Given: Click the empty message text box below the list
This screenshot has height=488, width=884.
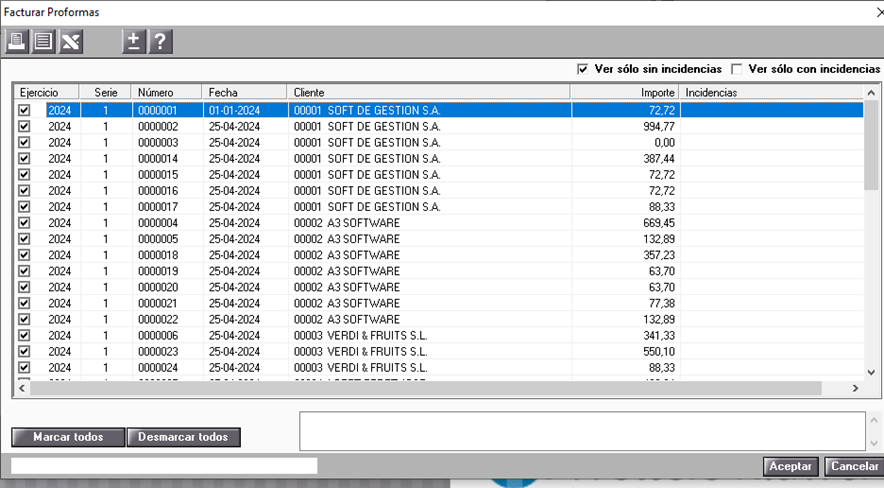Looking at the screenshot, I should [x=582, y=431].
